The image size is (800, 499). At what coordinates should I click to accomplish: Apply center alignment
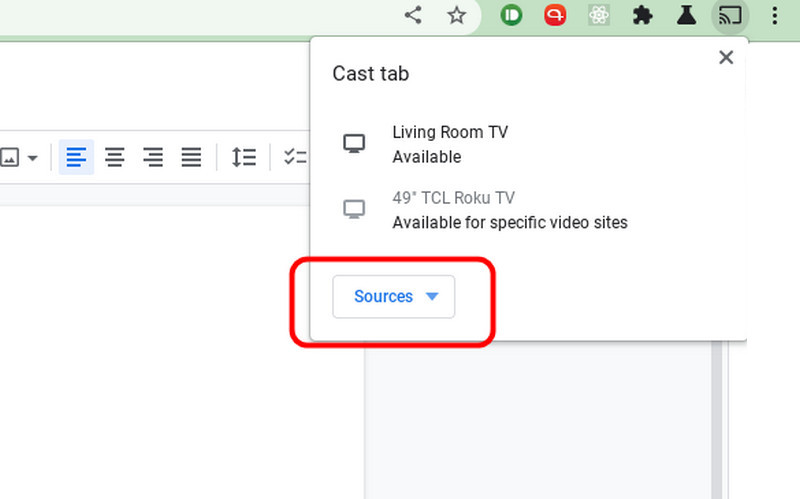pos(115,157)
